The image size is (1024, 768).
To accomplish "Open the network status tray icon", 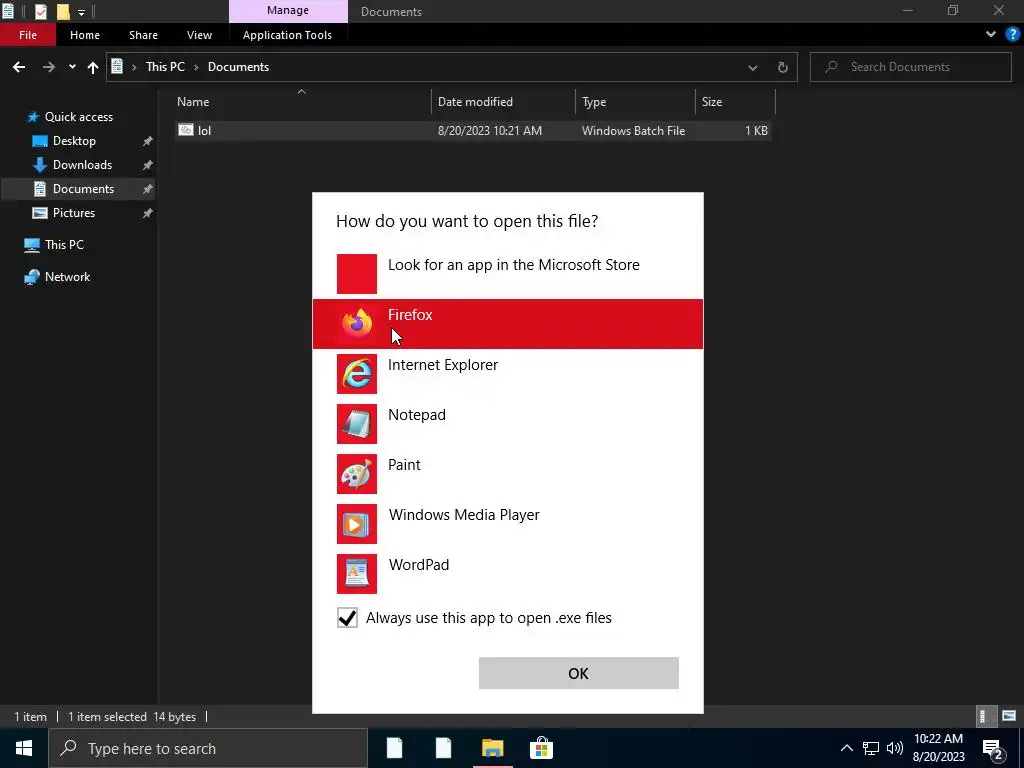I will 871,748.
